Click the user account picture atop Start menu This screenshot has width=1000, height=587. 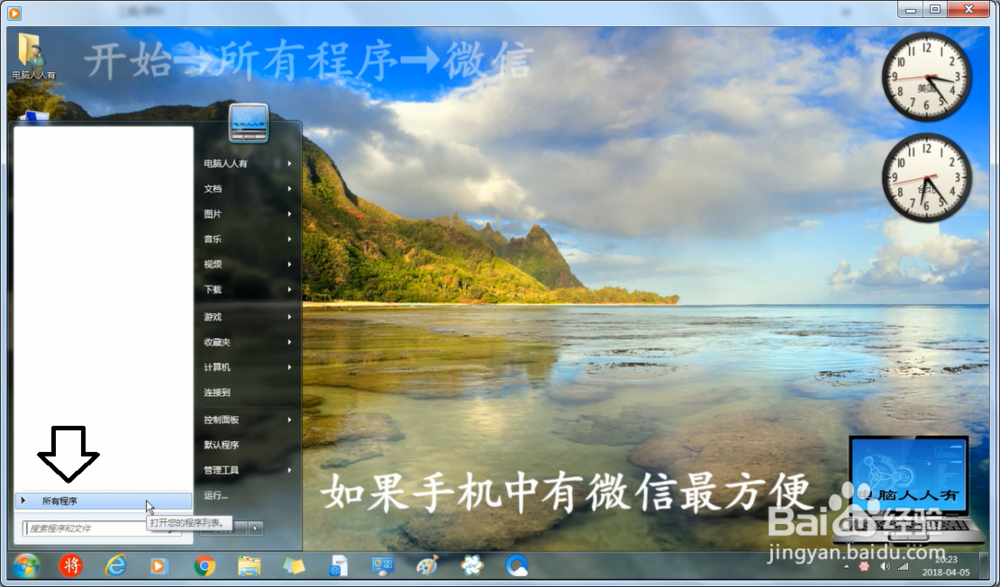[x=249, y=123]
